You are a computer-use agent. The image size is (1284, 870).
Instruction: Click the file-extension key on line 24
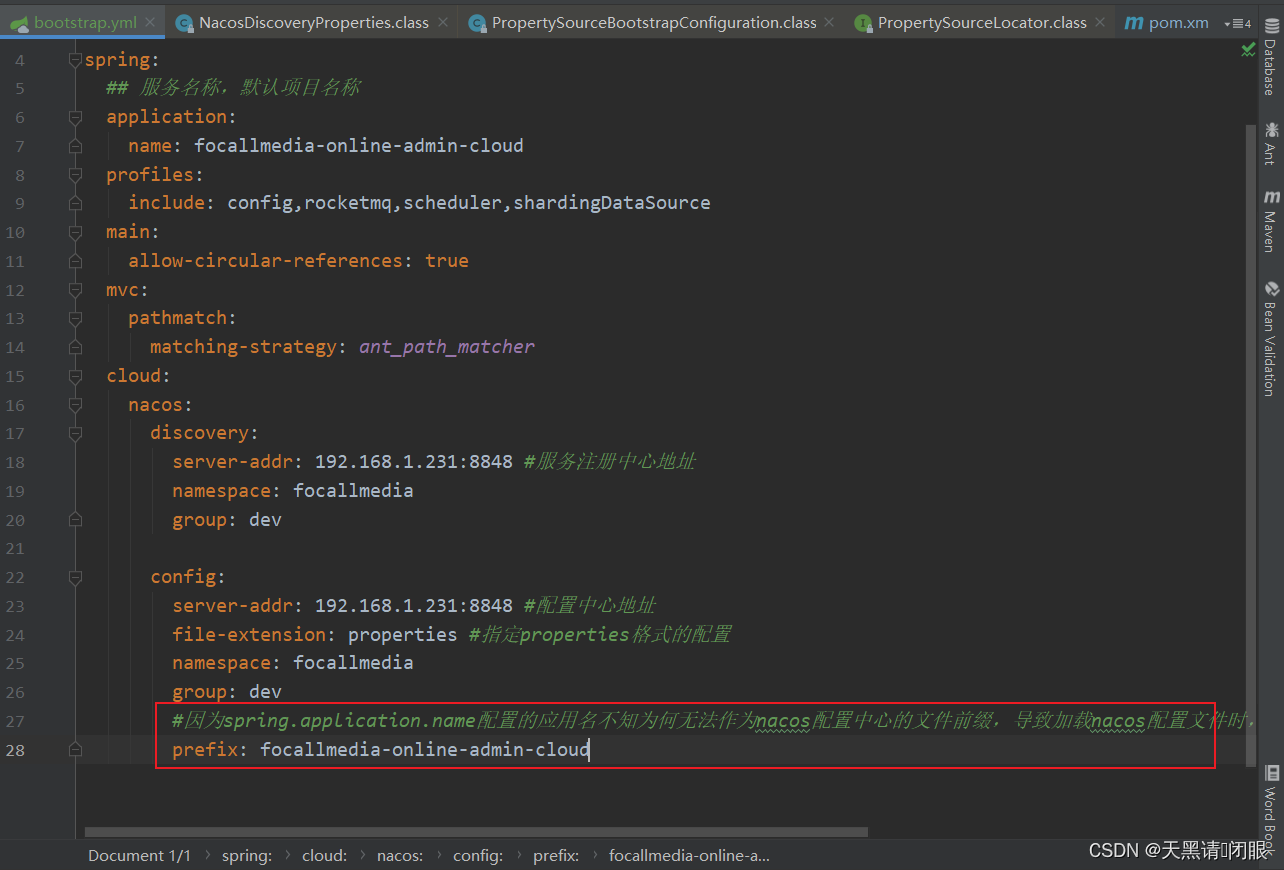pos(249,635)
